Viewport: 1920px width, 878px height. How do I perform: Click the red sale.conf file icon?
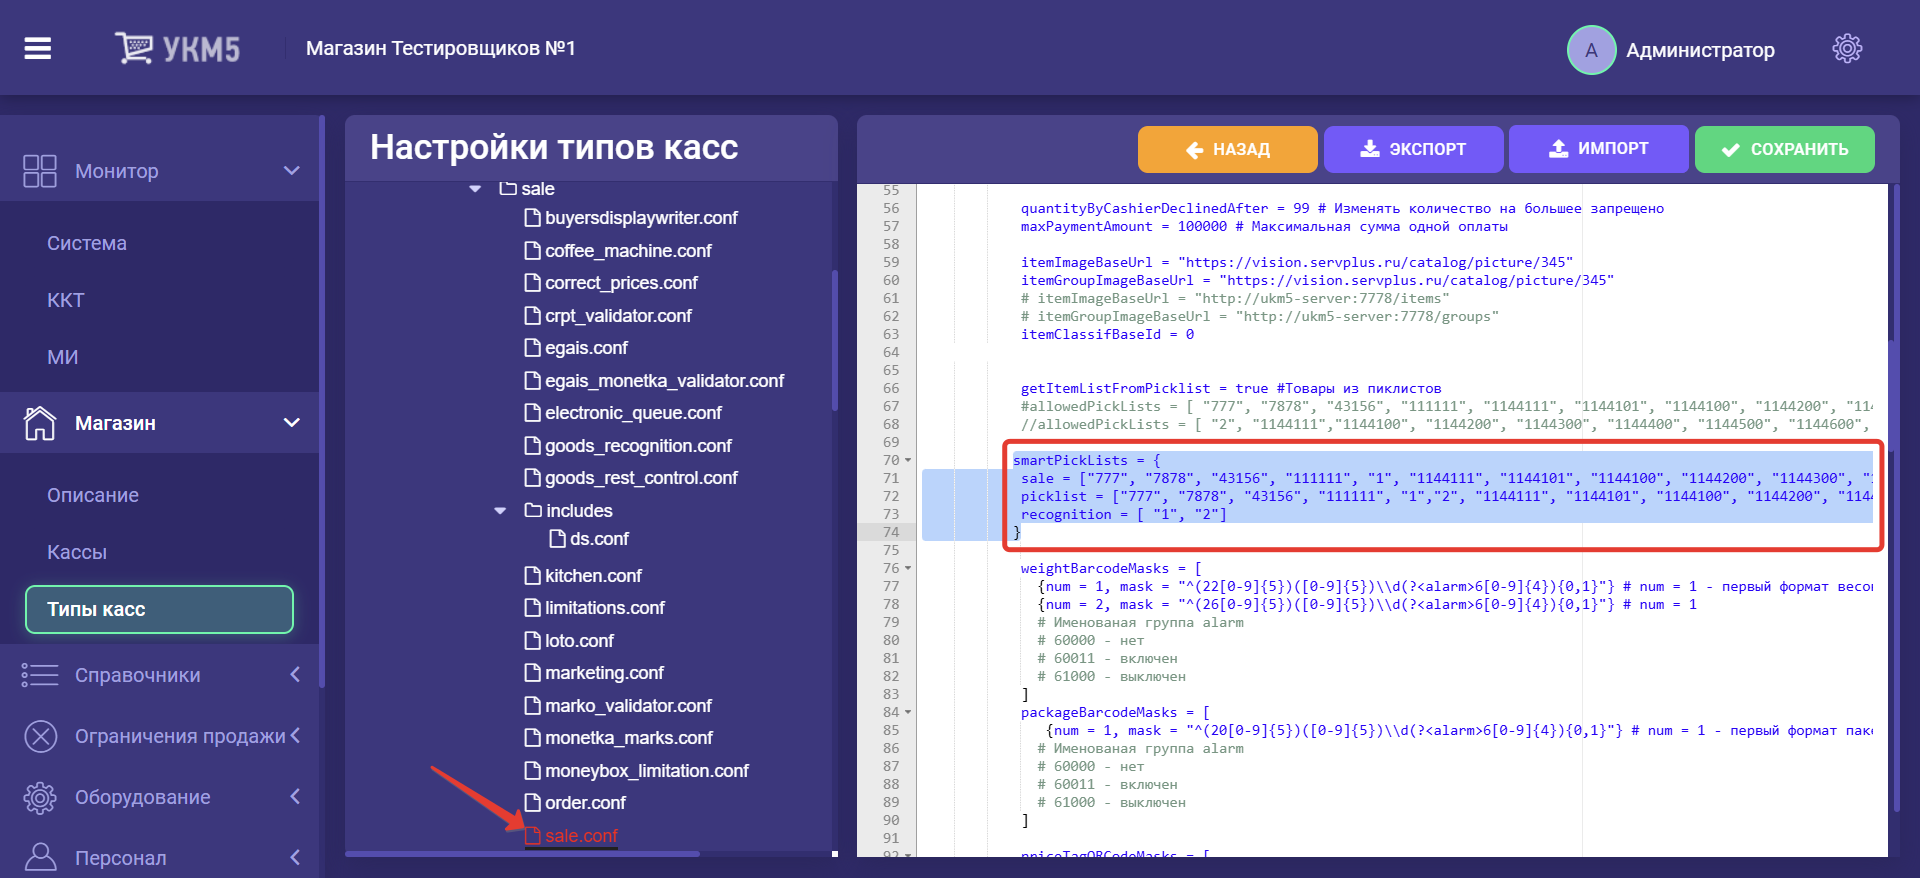(533, 836)
